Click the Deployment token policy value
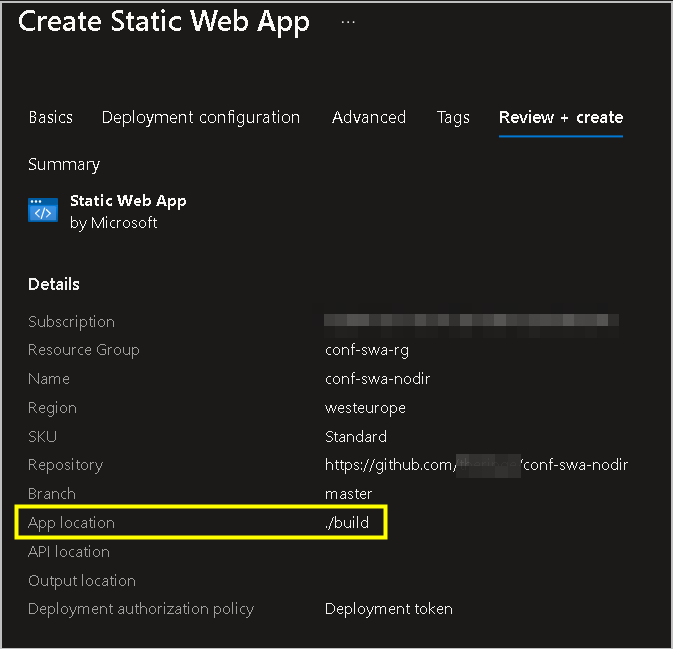The width and height of the screenshot is (673, 649). pos(389,609)
